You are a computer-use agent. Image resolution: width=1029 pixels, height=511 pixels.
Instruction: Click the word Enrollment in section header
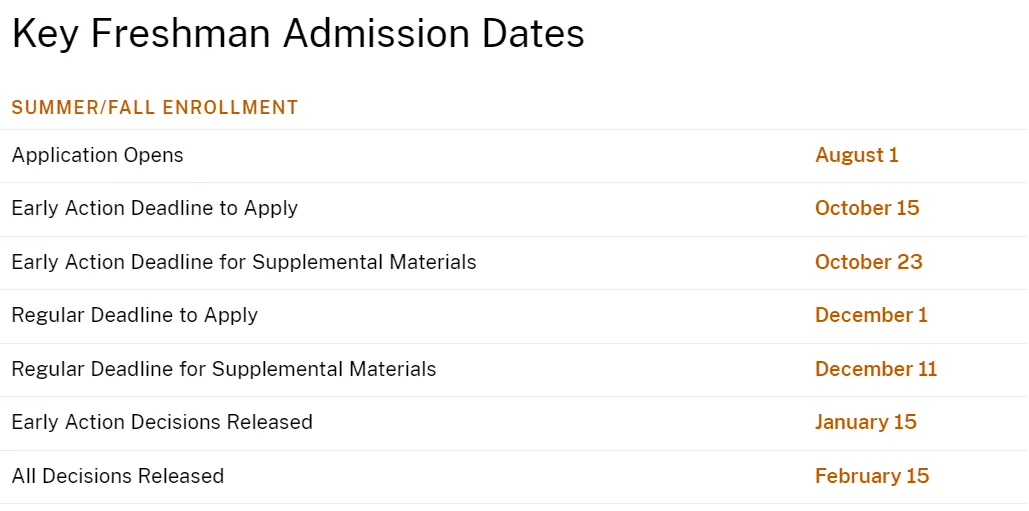230,108
